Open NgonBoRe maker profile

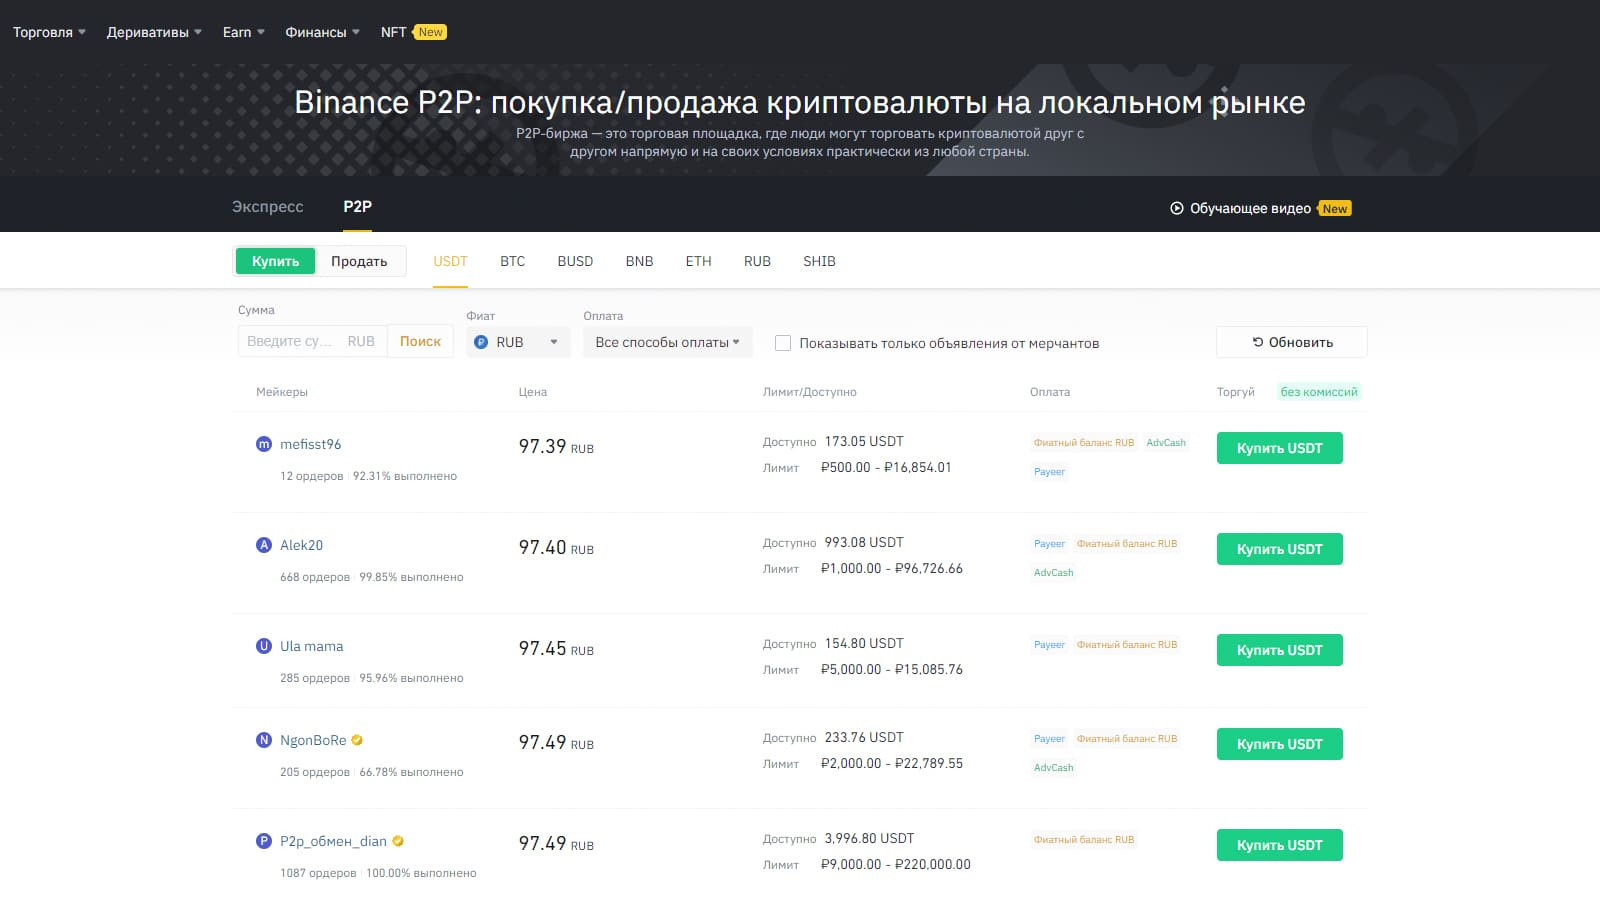(313, 740)
